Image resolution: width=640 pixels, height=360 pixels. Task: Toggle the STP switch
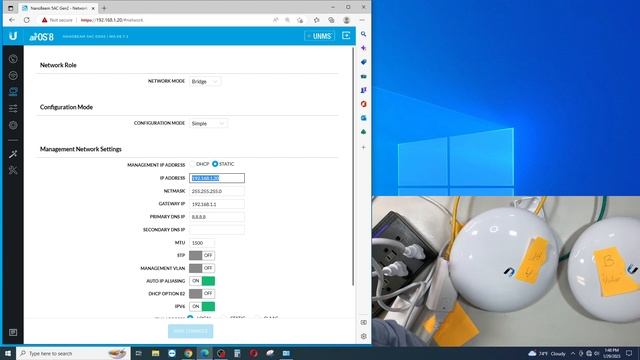click(202, 256)
